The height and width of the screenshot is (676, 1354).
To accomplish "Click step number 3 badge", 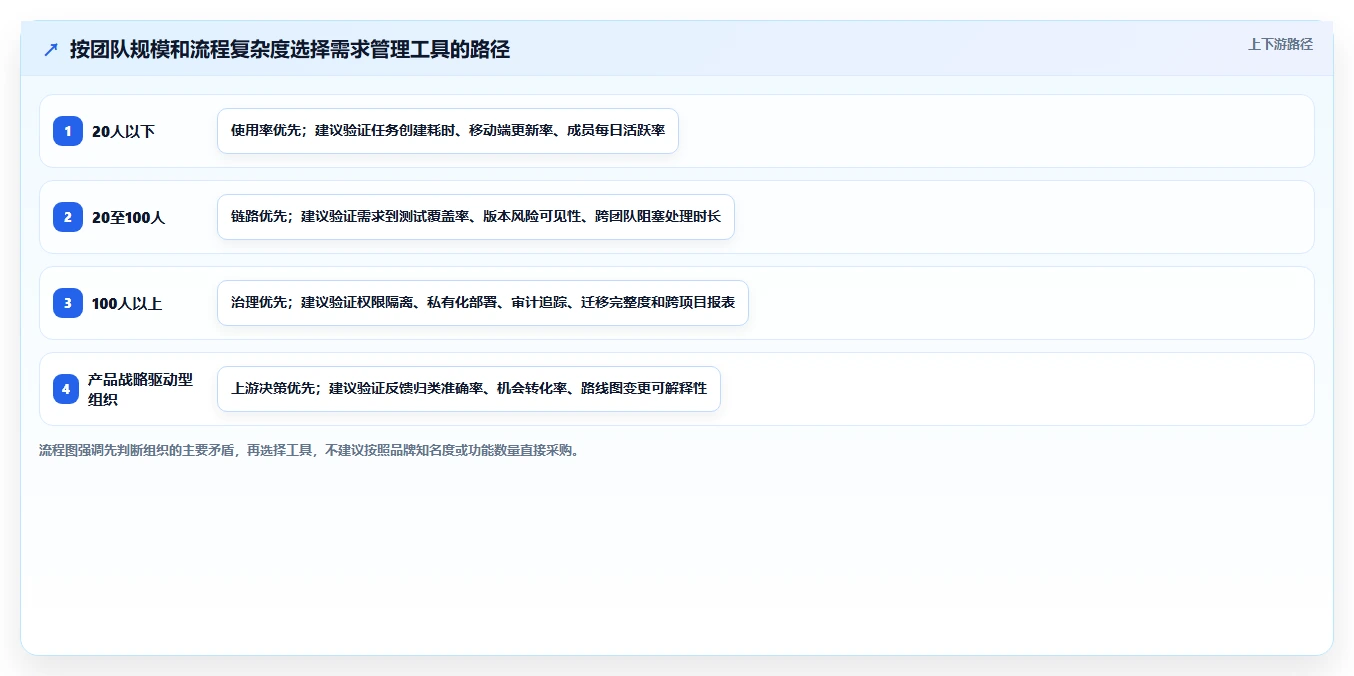I will (x=68, y=303).
